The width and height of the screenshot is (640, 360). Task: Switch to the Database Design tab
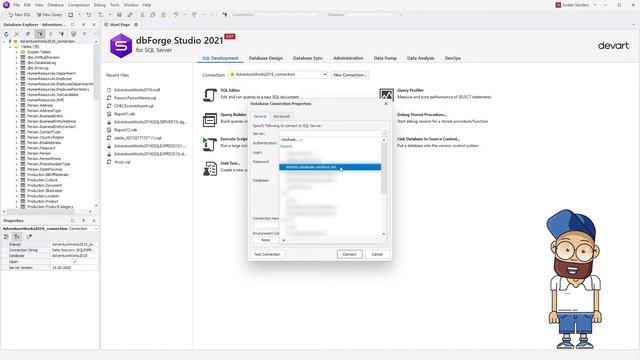[266, 58]
